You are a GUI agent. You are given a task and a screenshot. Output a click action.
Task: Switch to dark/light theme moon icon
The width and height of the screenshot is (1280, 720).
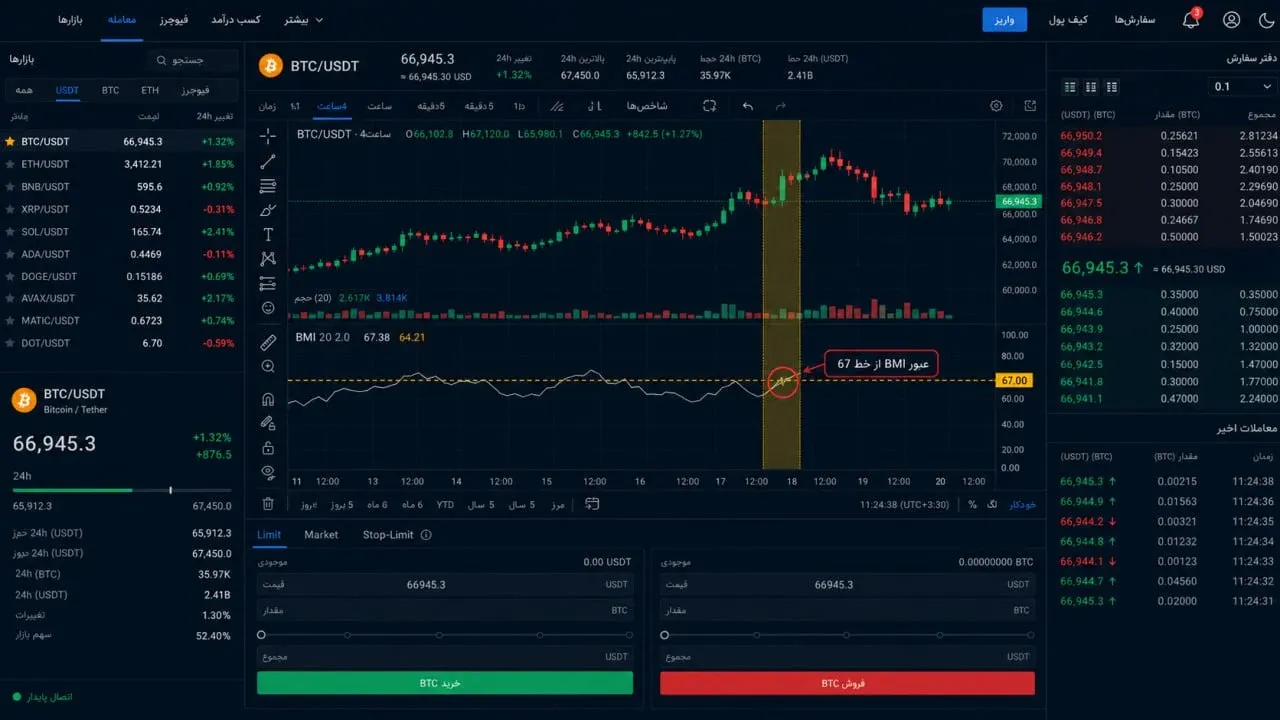(x=1269, y=20)
